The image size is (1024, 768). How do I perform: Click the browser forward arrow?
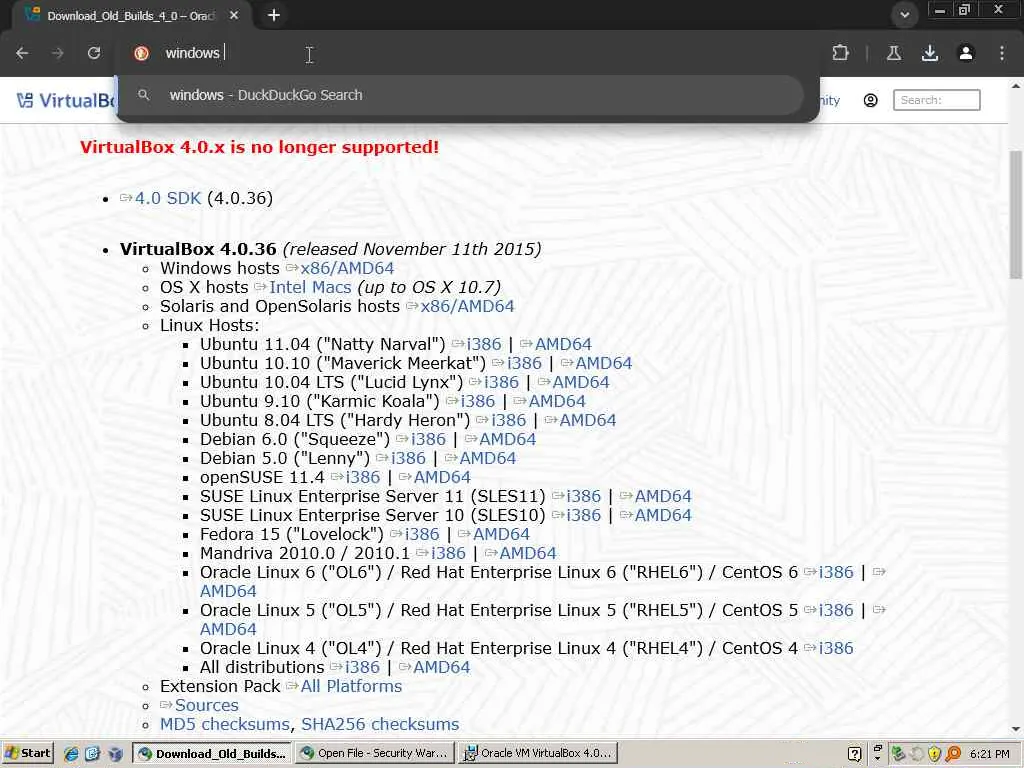pyautogui.click(x=58, y=54)
